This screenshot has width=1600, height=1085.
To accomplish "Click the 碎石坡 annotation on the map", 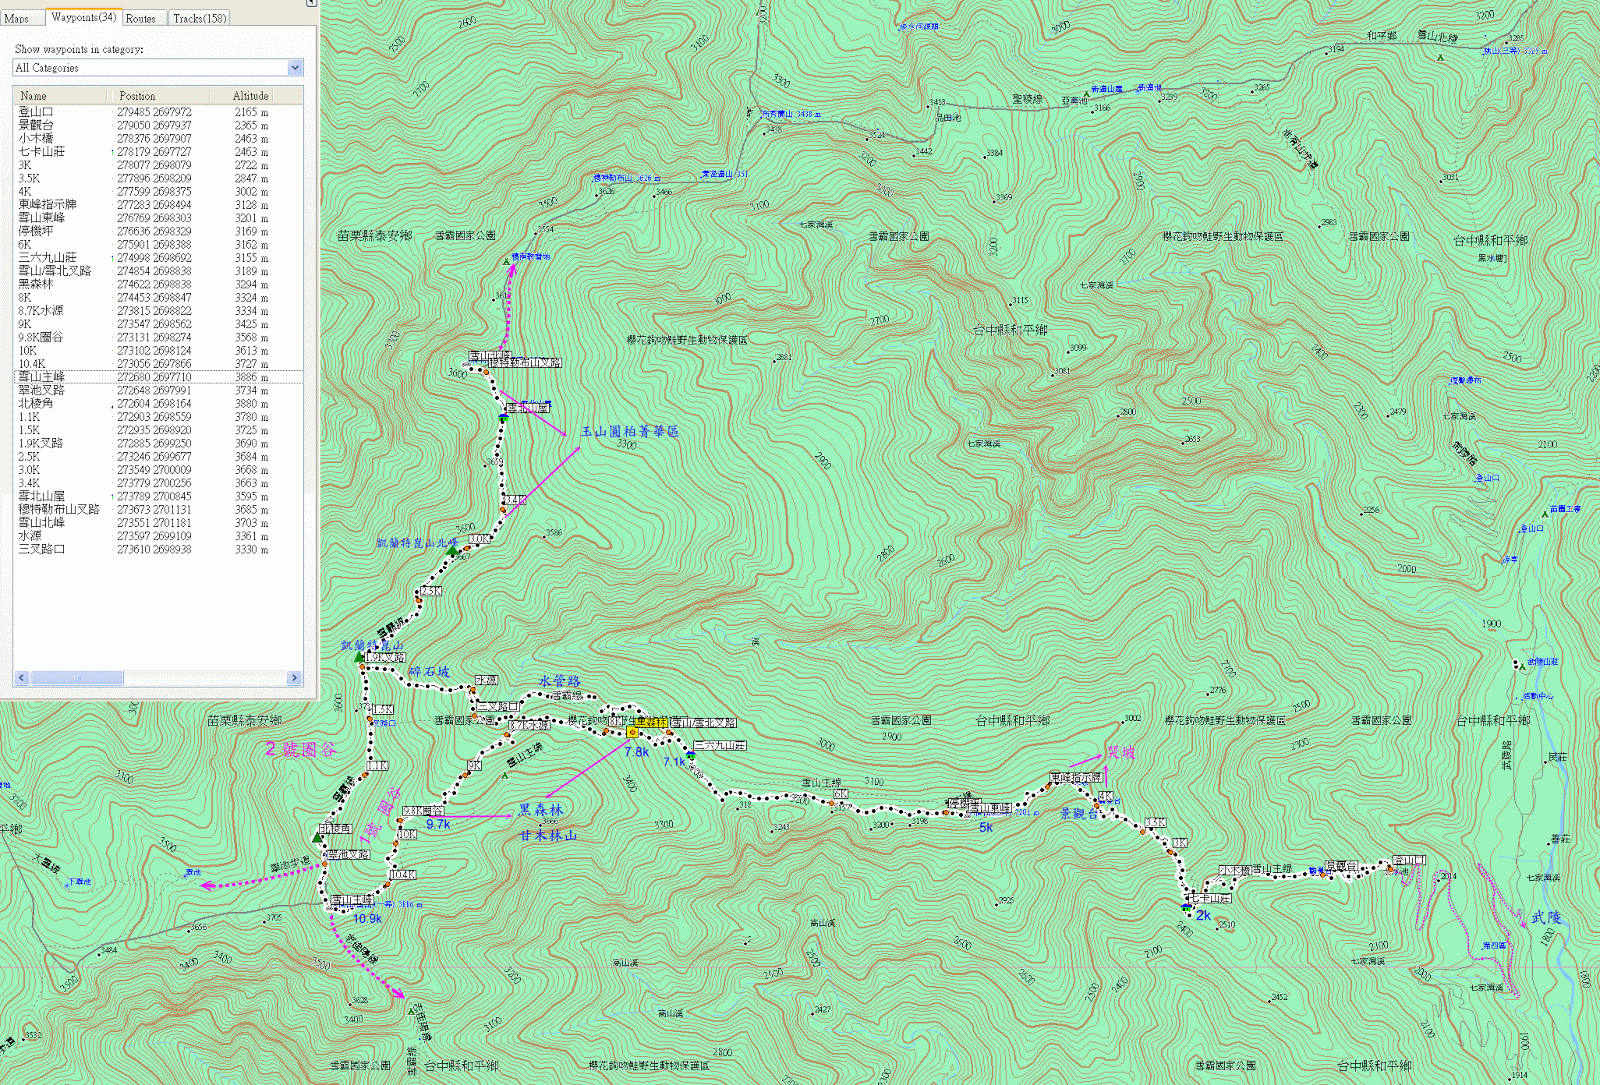I will [429, 672].
